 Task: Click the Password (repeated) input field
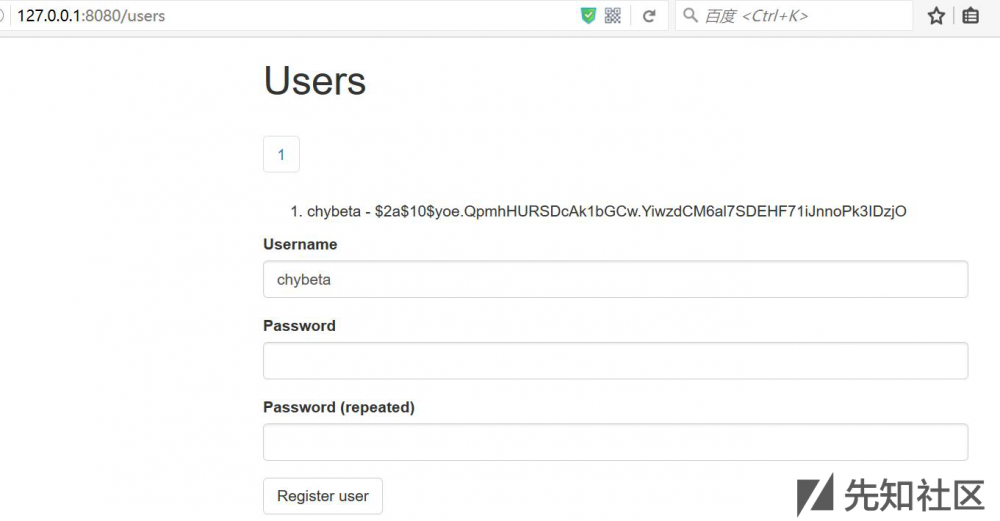pyautogui.click(x=615, y=442)
